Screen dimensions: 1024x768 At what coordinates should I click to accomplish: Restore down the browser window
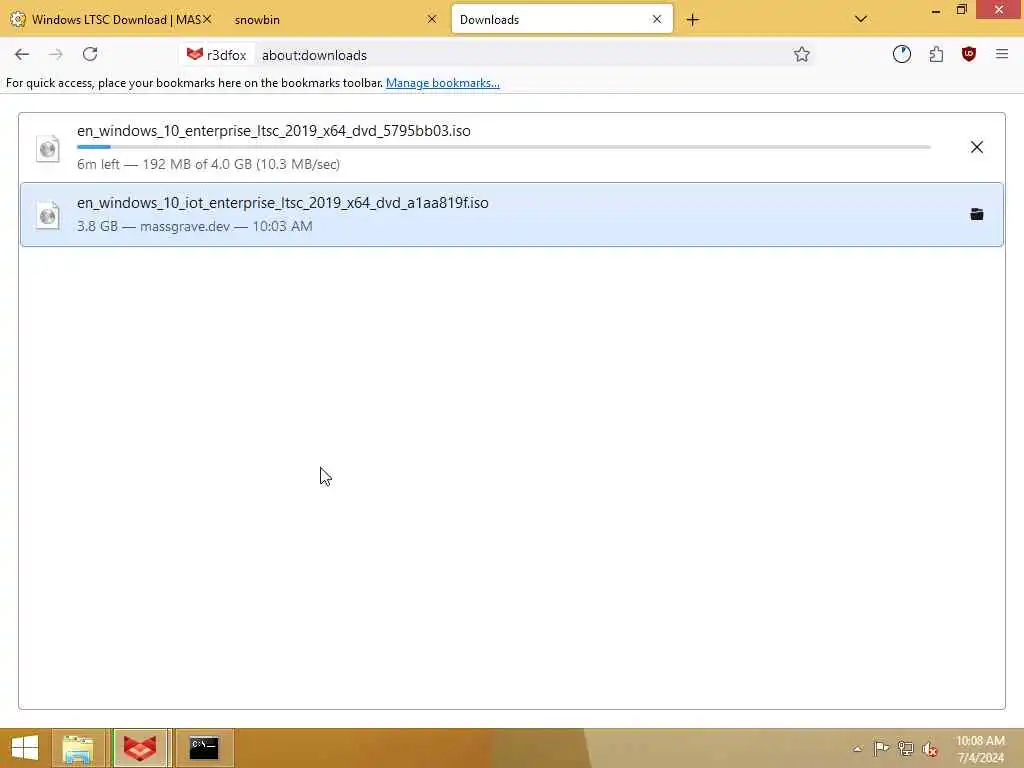pyautogui.click(x=961, y=9)
